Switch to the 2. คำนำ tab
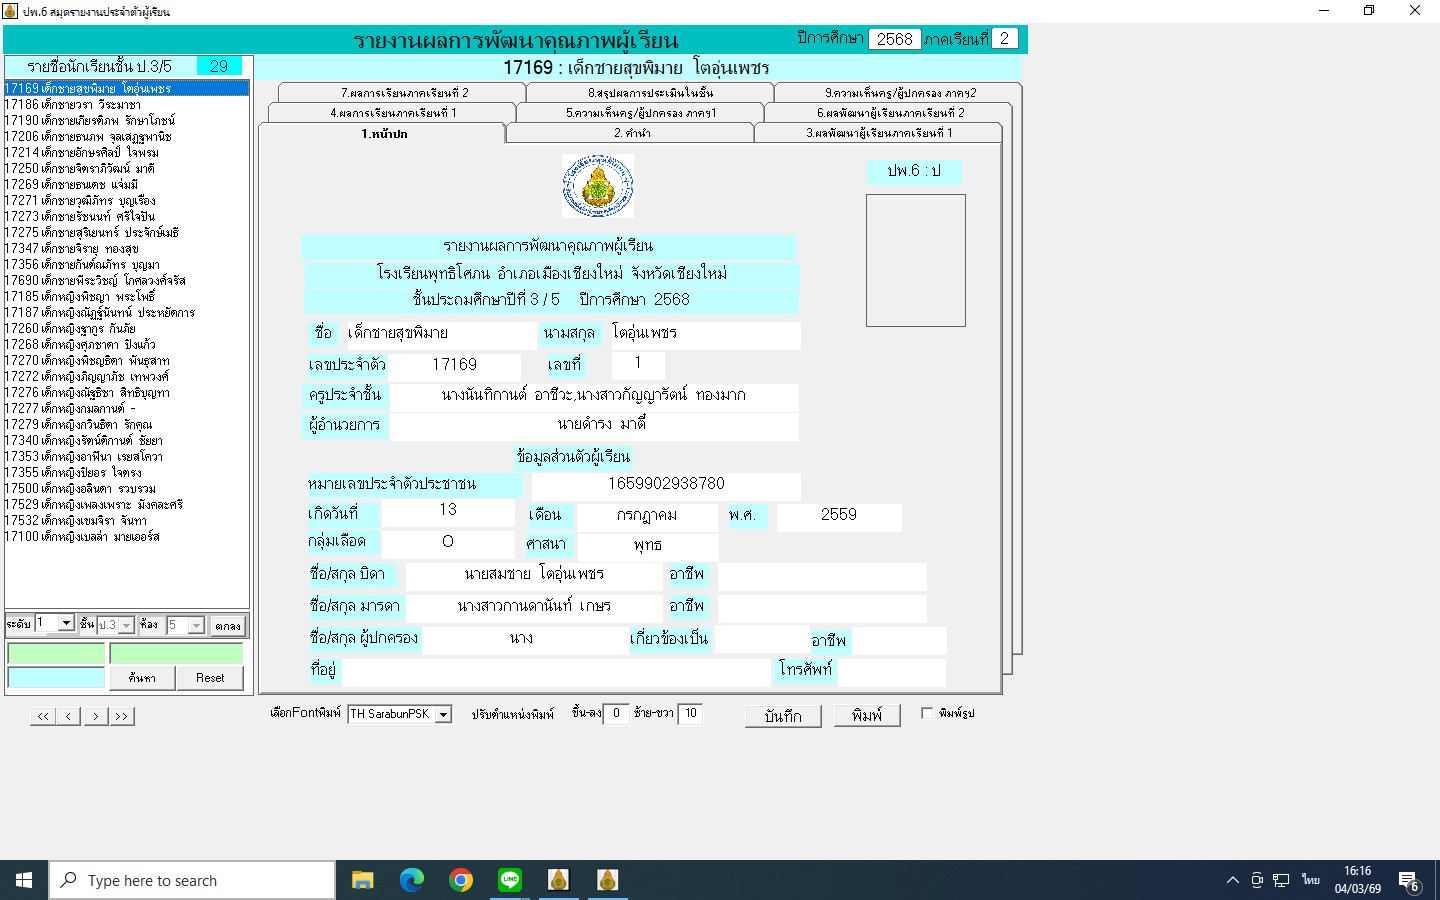1440x900 pixels. (631, 133)
